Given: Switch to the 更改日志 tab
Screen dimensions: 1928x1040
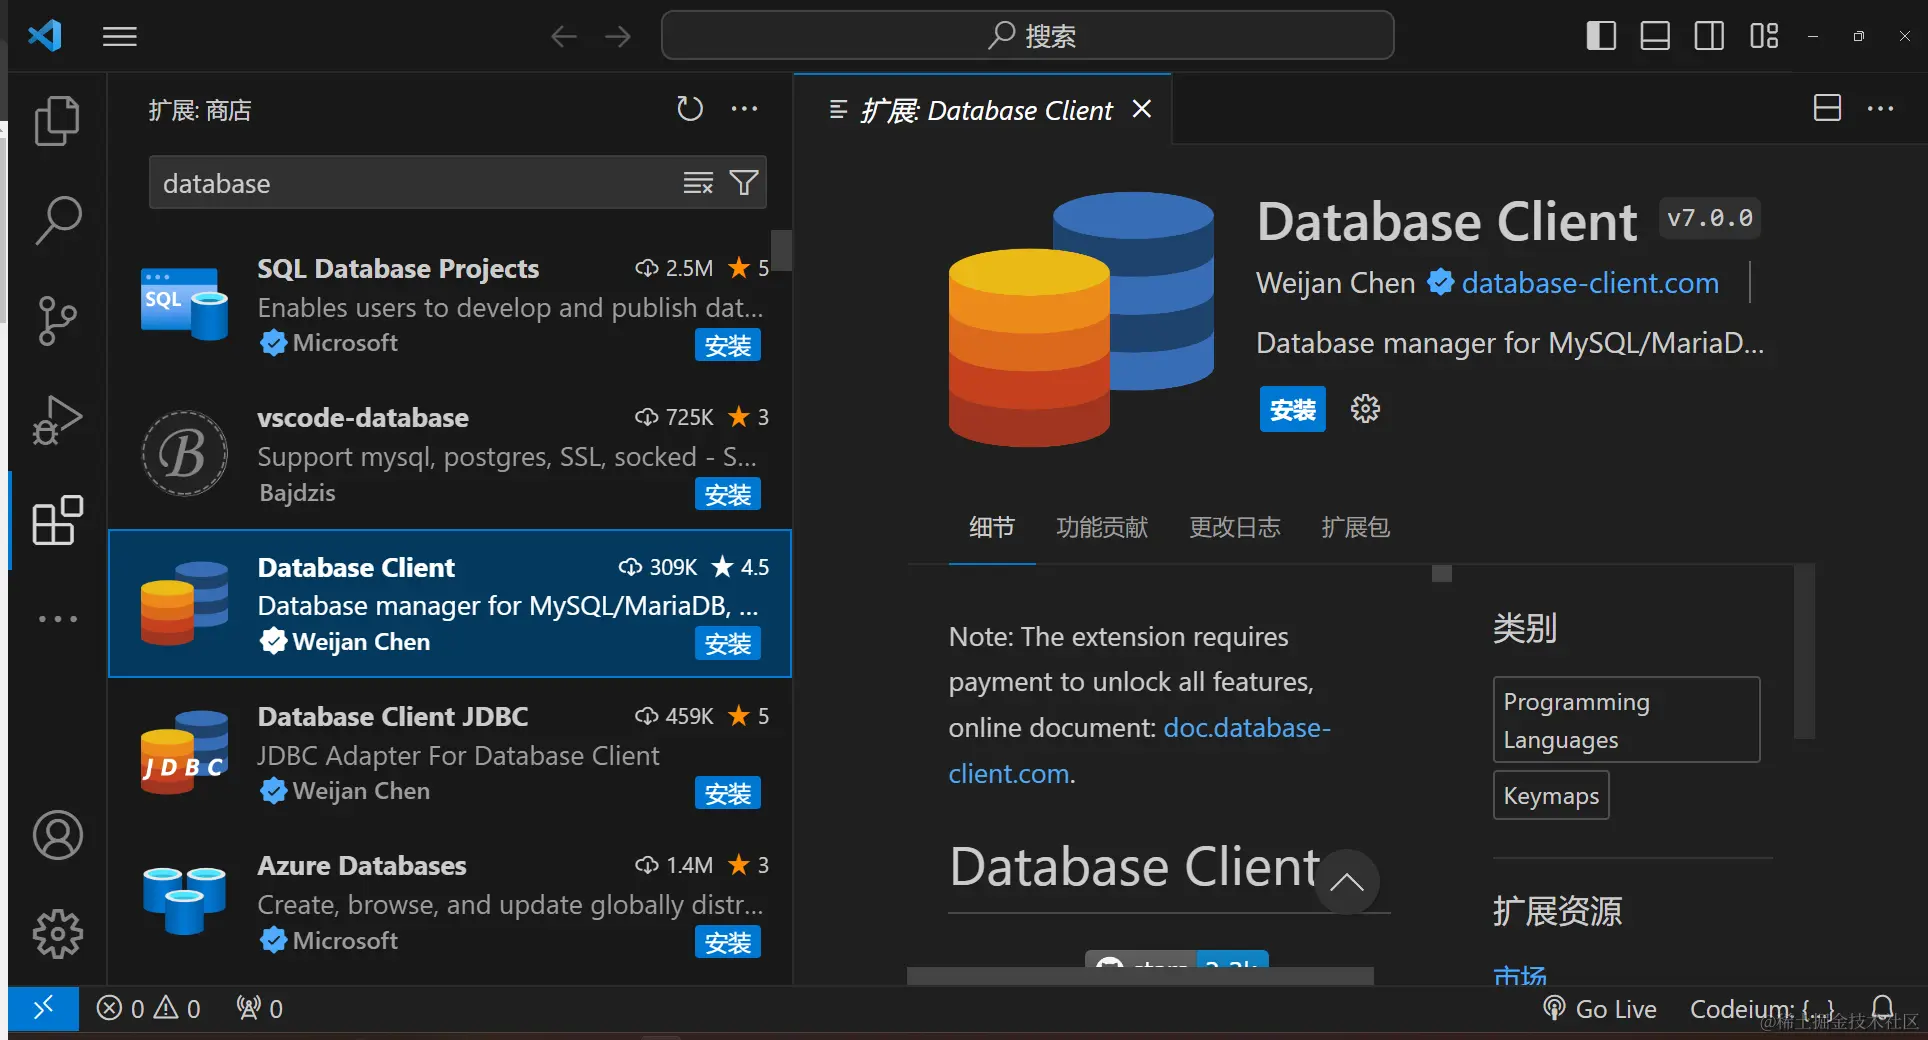Looking at the screenshot, I should [1235, 527].
